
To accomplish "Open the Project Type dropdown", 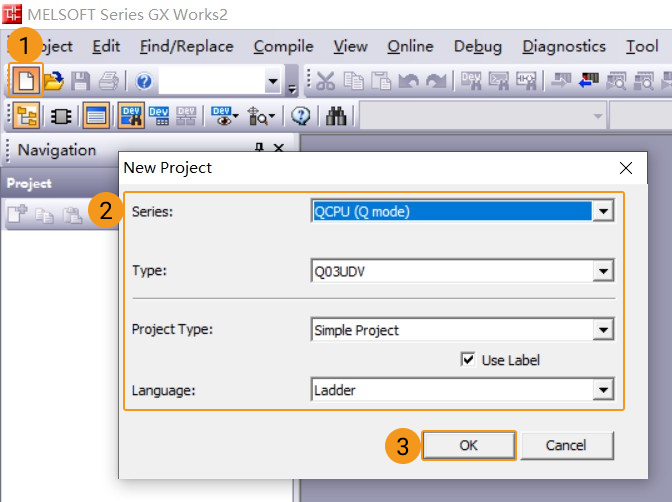I will coord(603,330).
